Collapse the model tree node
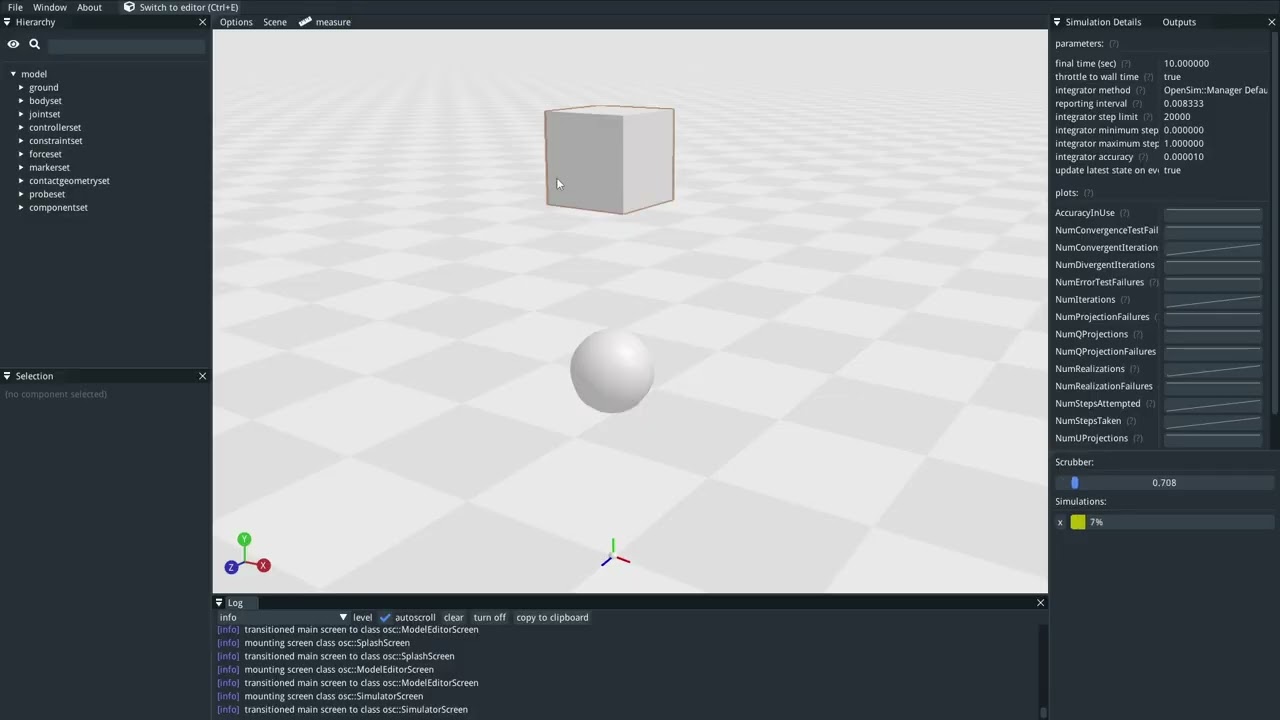This screenshot has width=1280, height=720. 13,74
